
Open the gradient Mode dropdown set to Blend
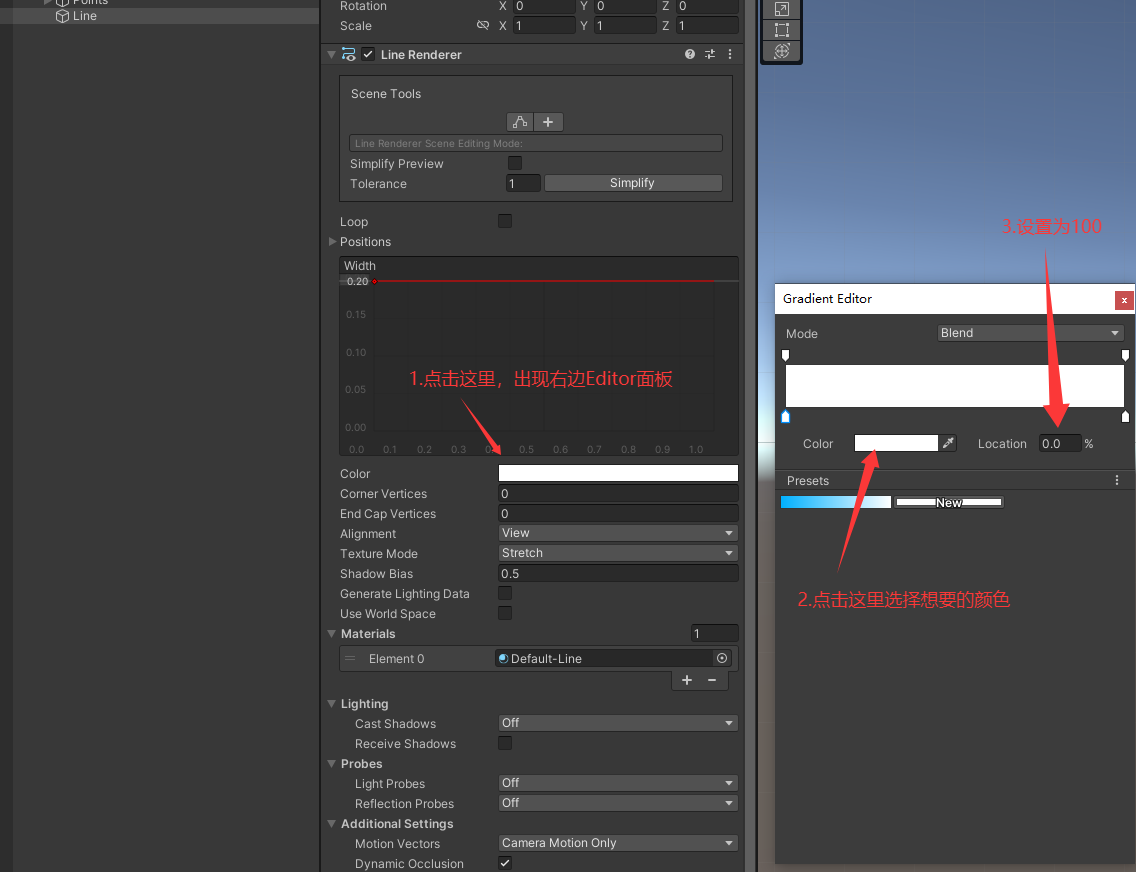point(1030,333)
